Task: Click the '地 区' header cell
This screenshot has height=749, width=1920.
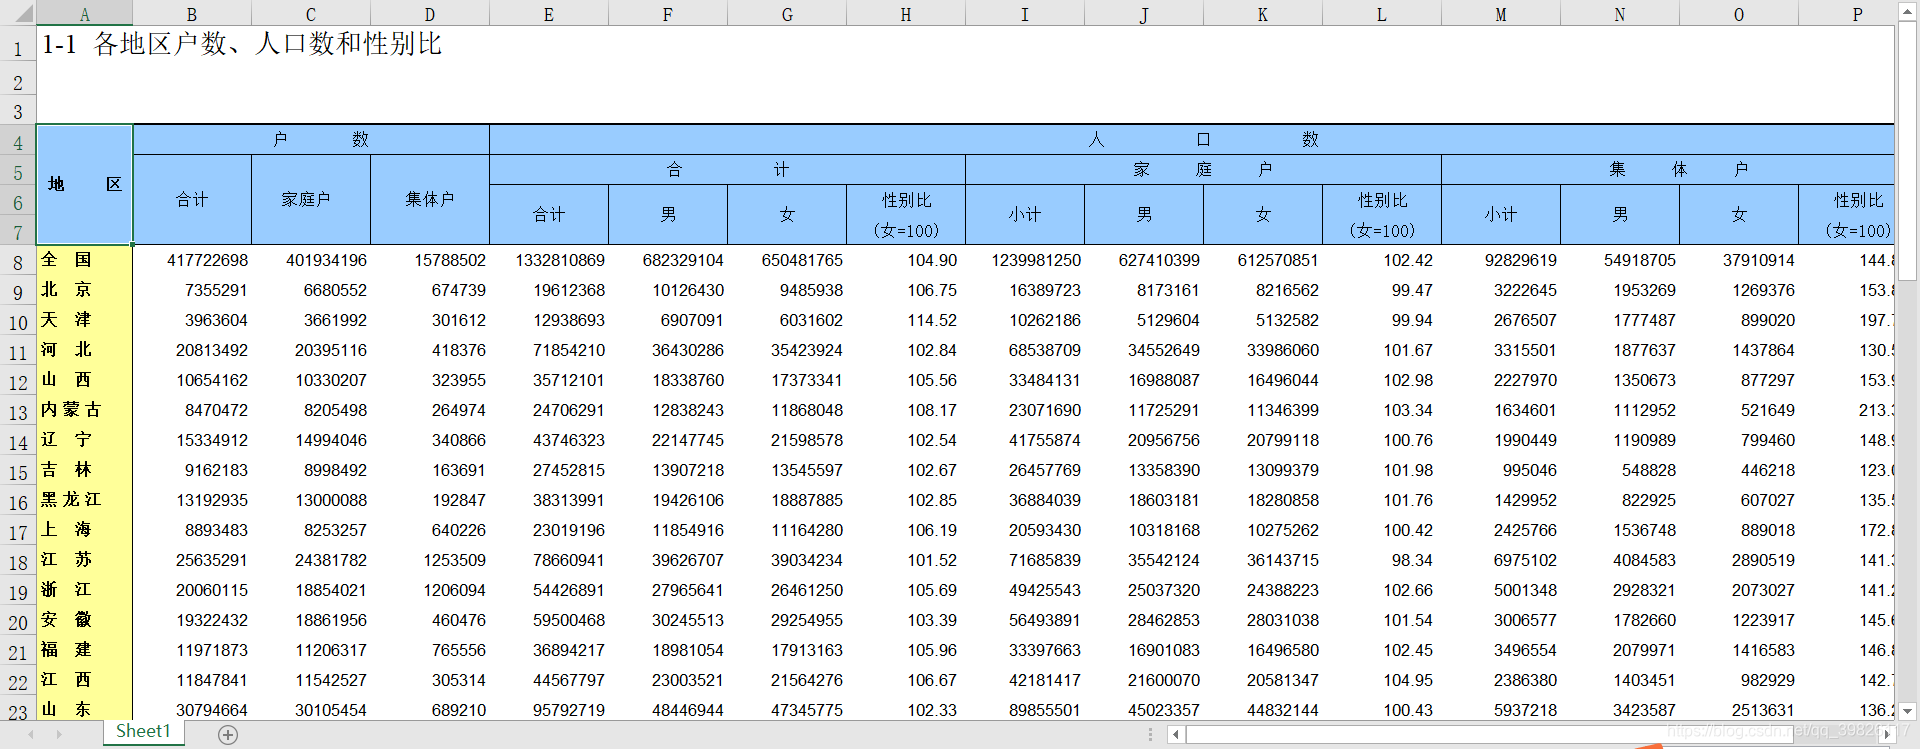Action: [85, 185]
